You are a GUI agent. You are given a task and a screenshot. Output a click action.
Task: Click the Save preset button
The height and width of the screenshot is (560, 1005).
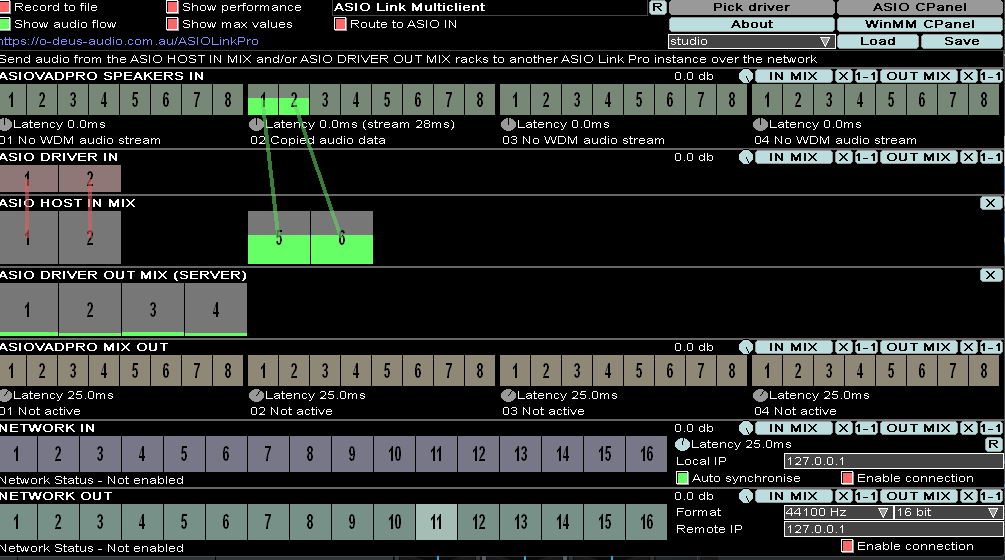962,41
